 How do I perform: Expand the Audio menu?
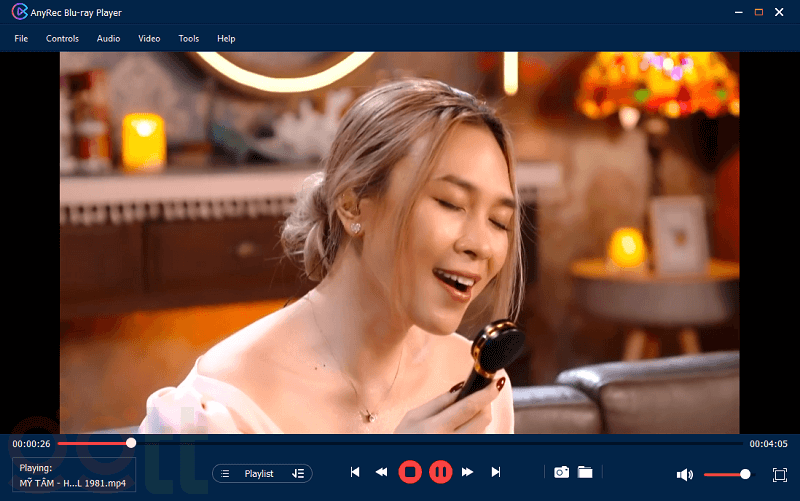[108, 38]
